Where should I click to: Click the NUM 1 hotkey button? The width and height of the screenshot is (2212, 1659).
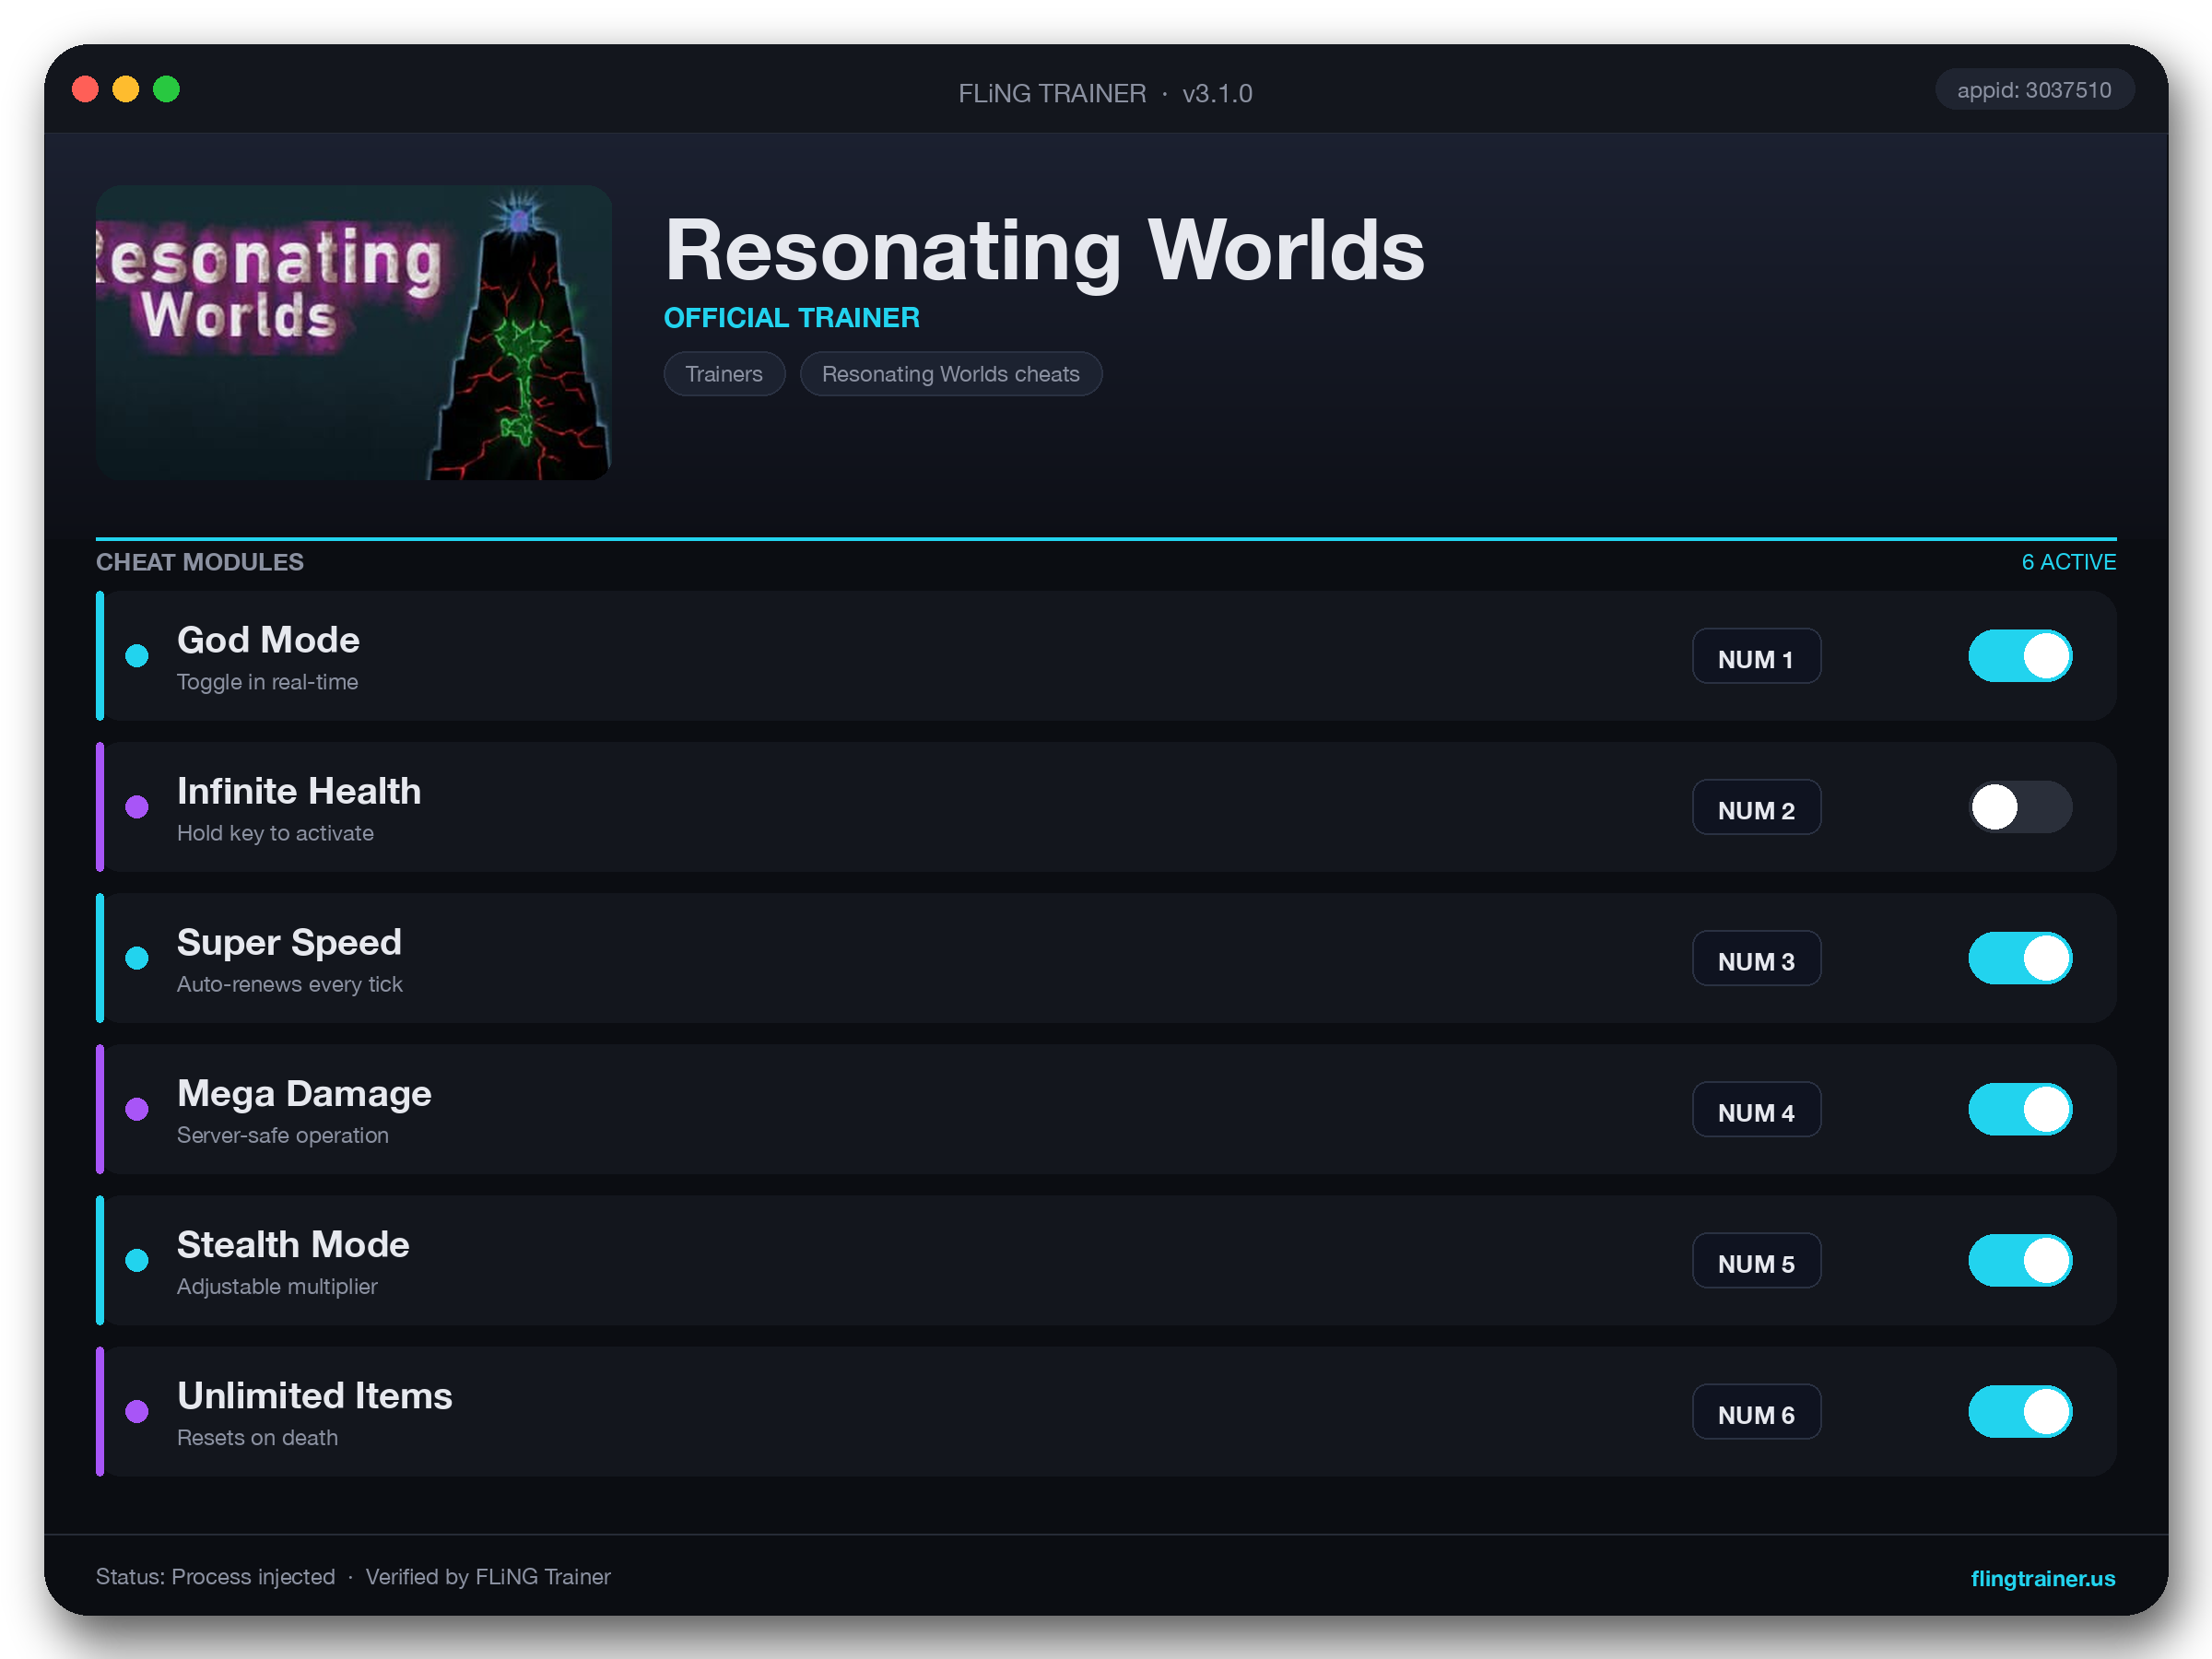tap(1756, 656)
